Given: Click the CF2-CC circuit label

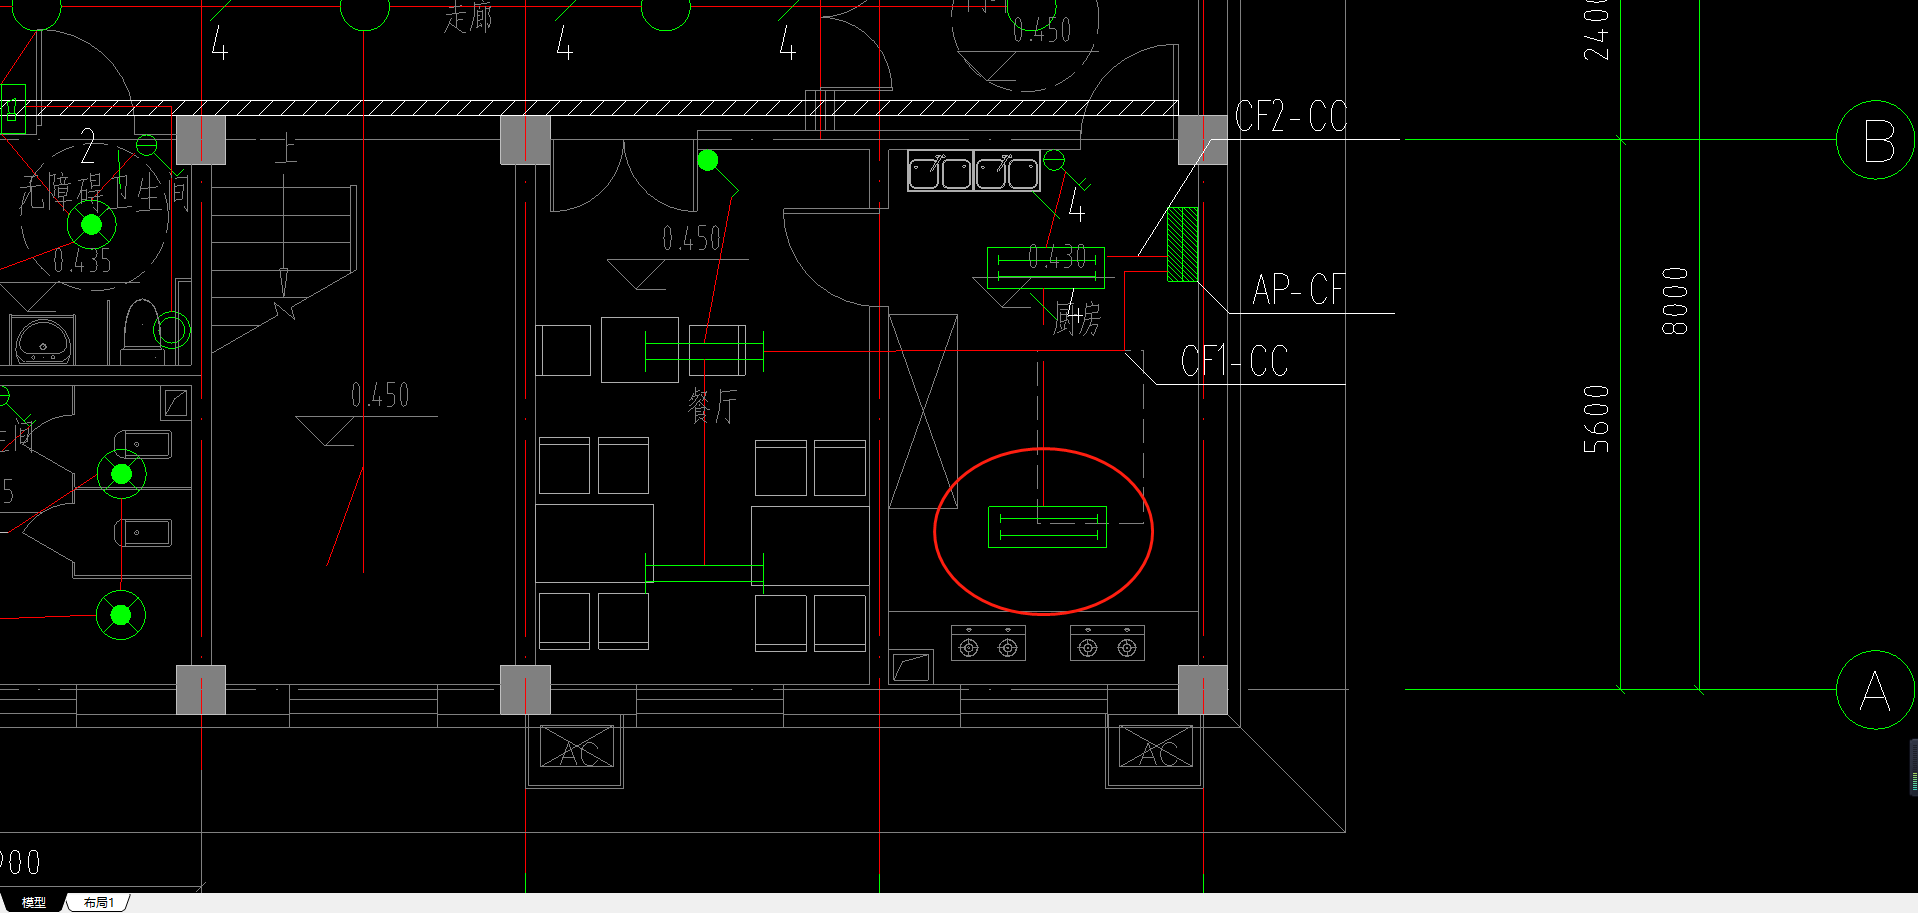Looking at the screenshot, I should tap(1291, 117).
